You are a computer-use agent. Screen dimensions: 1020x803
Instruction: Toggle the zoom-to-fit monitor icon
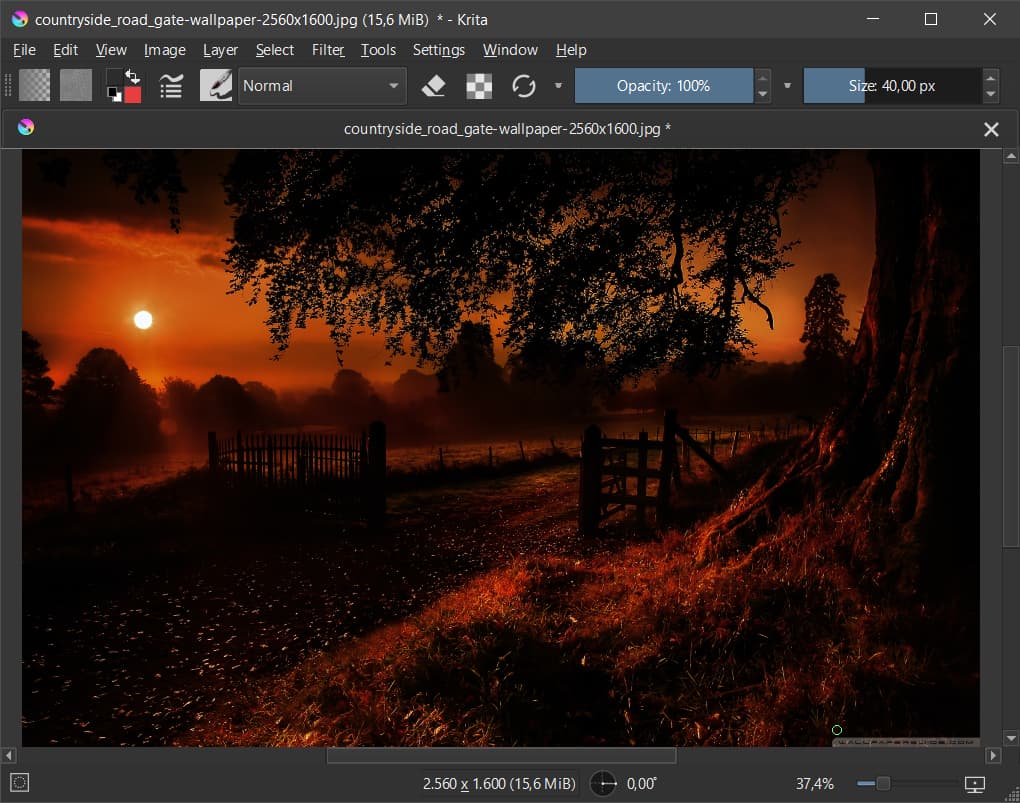click(x=975, y=784)
